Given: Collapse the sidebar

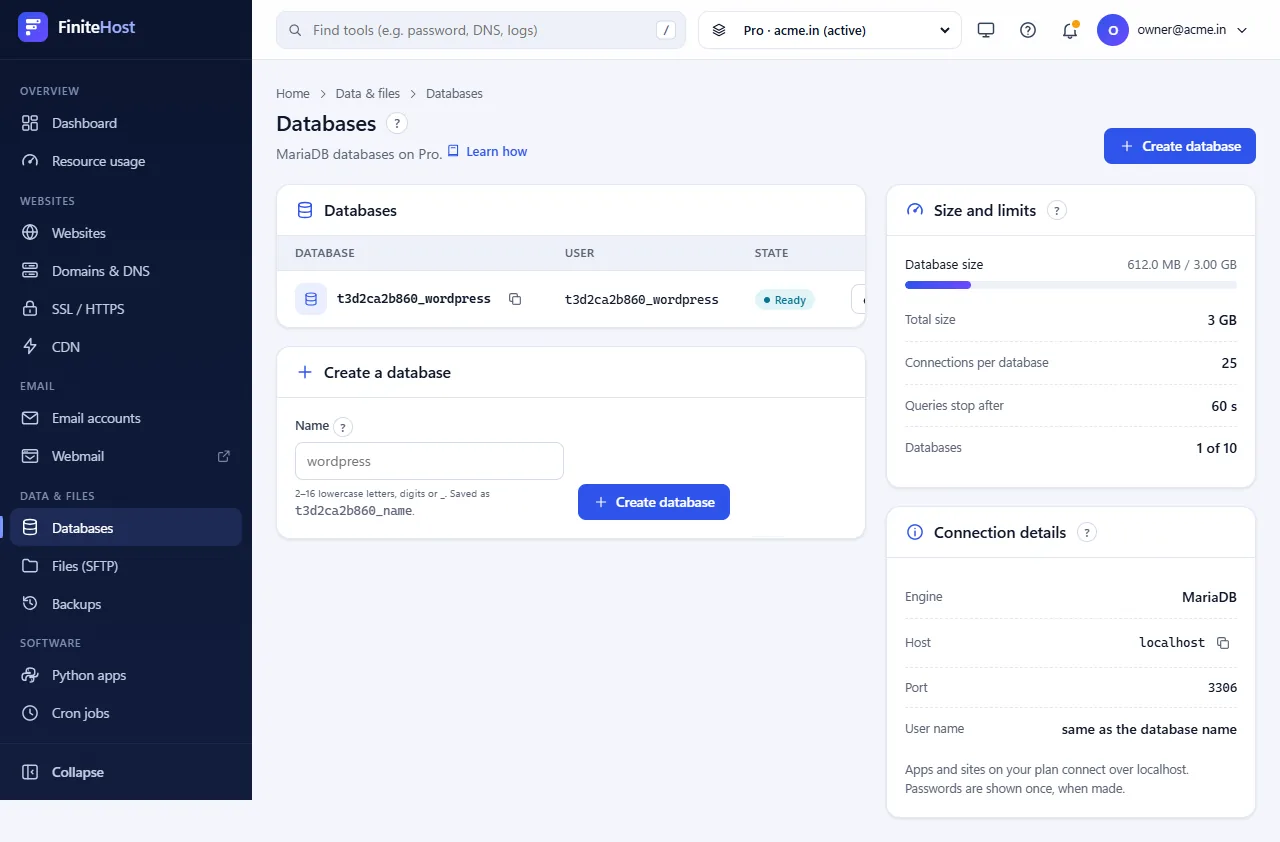Looking at the screenshot, I should (126, 772).
